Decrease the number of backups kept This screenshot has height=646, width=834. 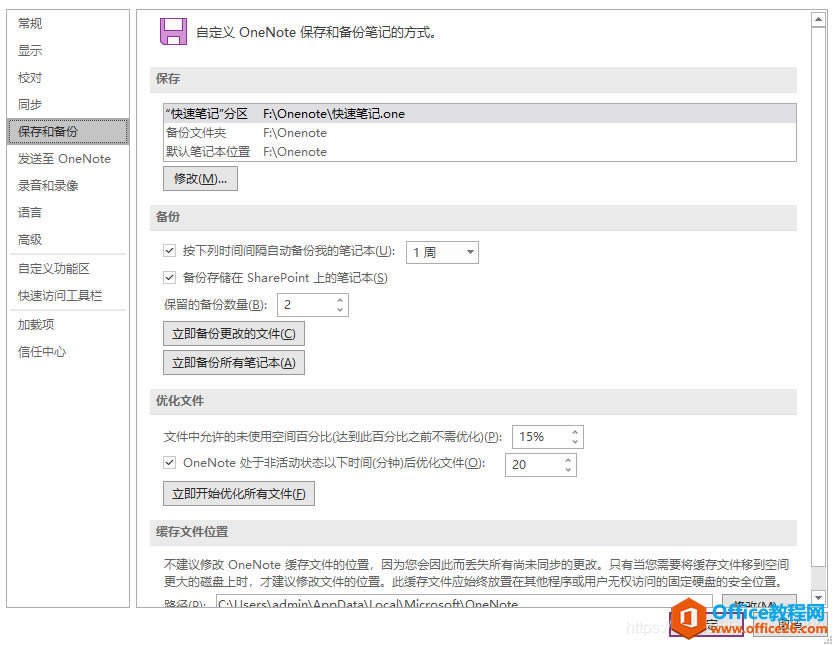point(340,310)
